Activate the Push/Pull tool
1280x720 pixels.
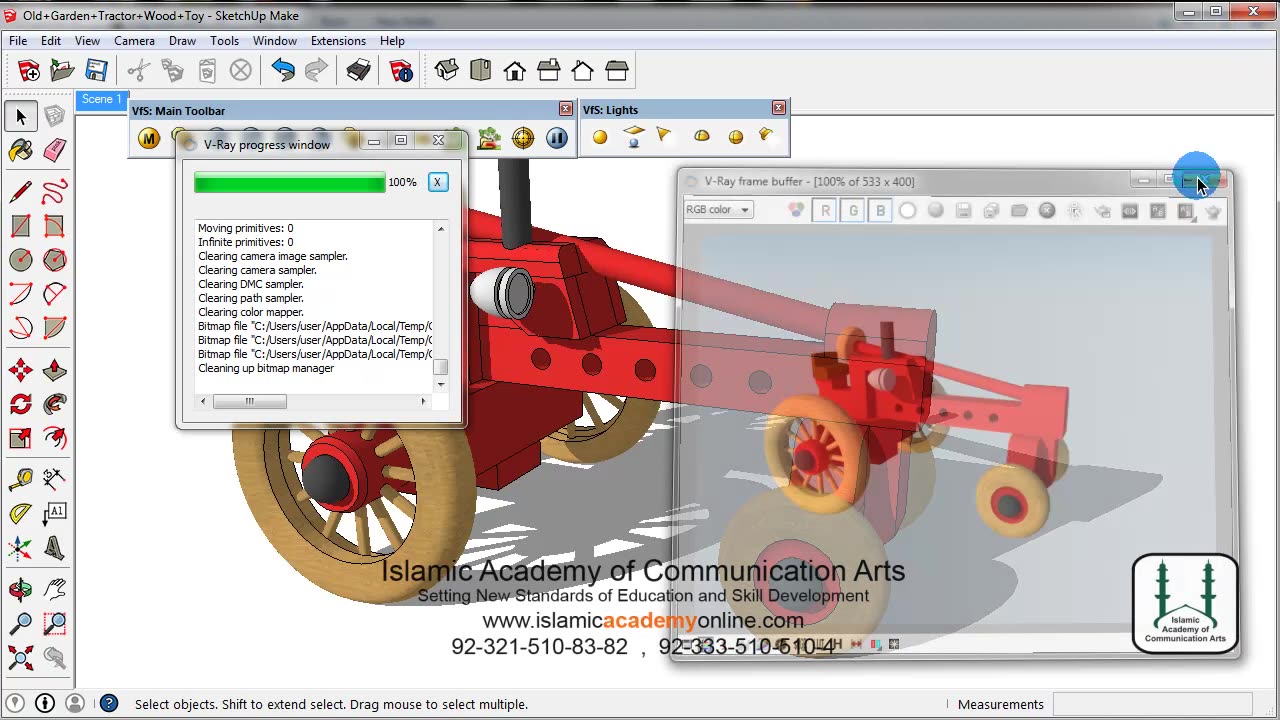tap(55, 370)
